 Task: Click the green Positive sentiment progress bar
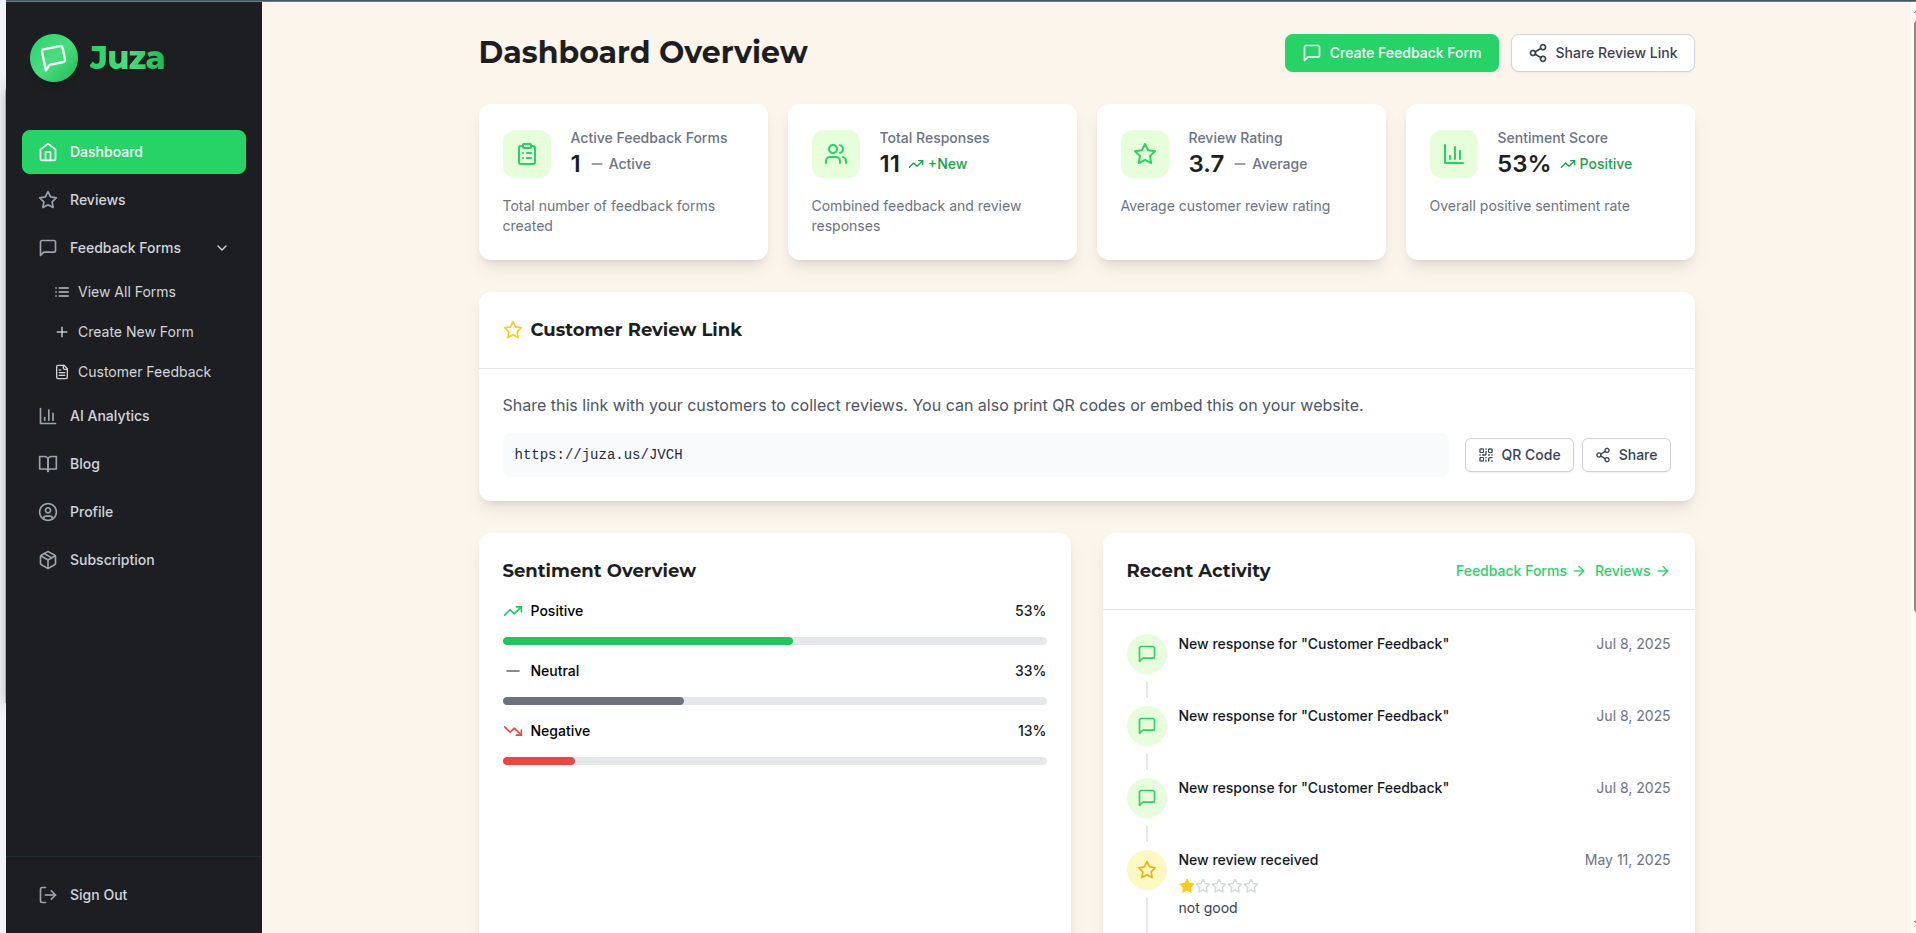click(x=648, y=641)
